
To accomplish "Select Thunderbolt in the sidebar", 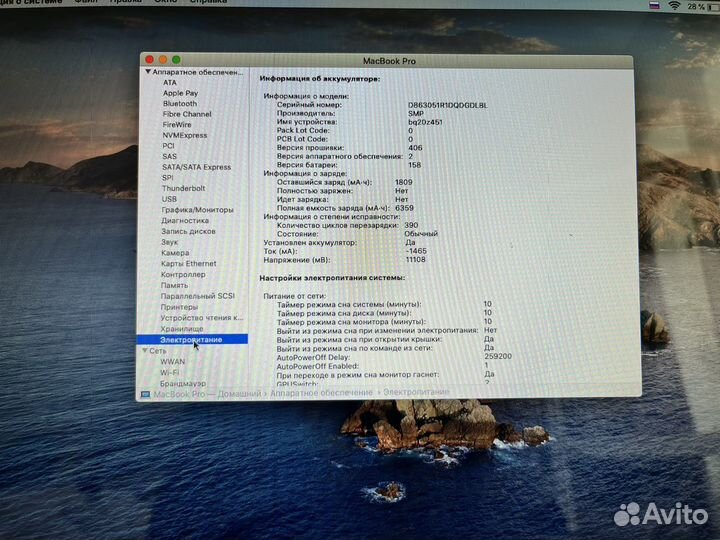I will 183,188.
